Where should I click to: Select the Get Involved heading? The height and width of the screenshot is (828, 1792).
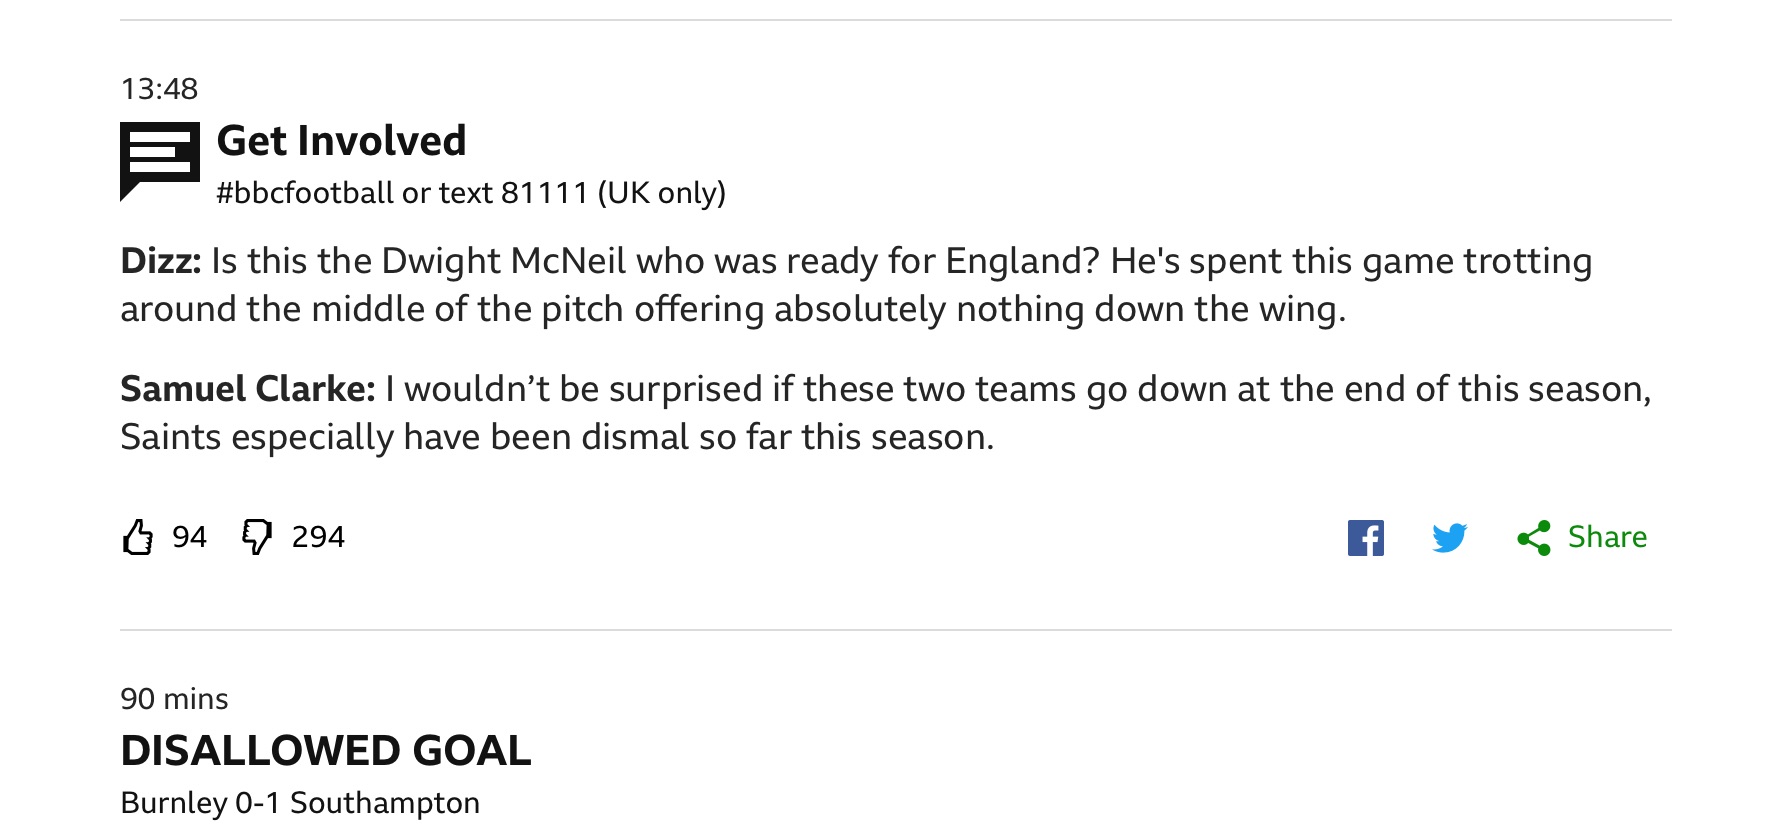point(341,141)
